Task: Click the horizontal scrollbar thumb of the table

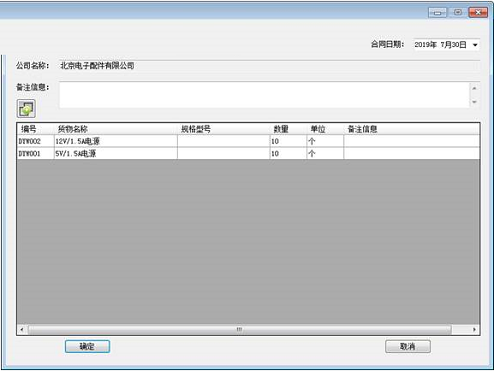Action: (240, 330)
